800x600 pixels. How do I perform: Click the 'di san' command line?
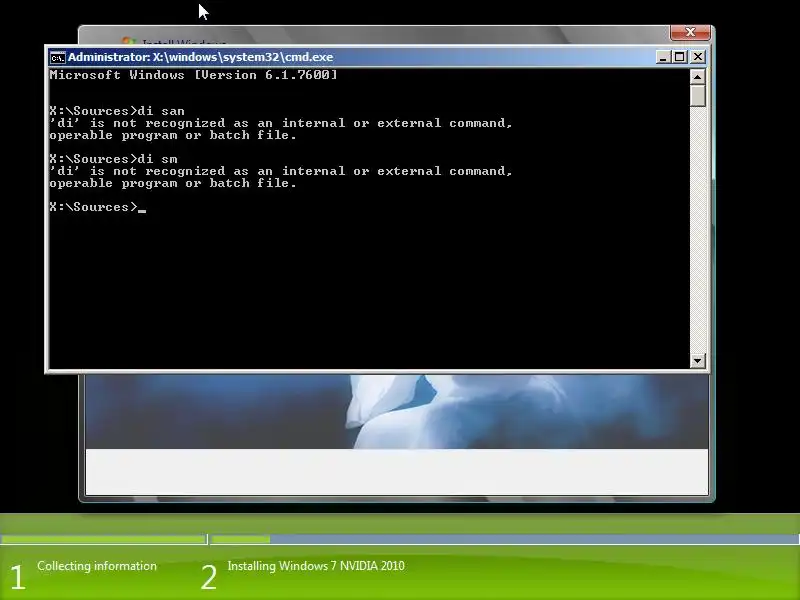[117, 111]
